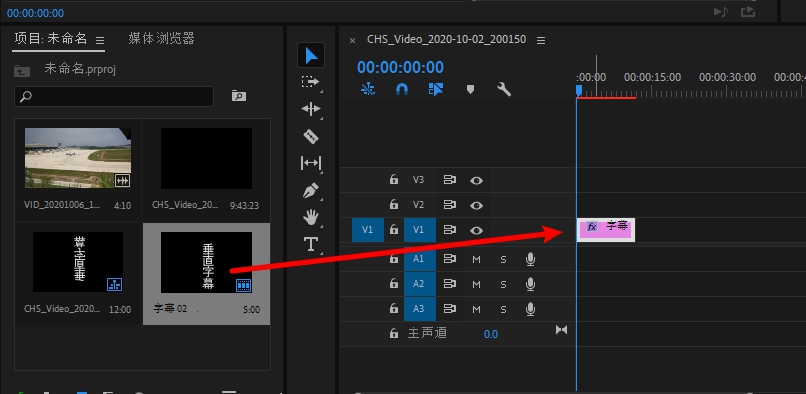
Task: Solo the A2 audio track
Action: (503, 284)
